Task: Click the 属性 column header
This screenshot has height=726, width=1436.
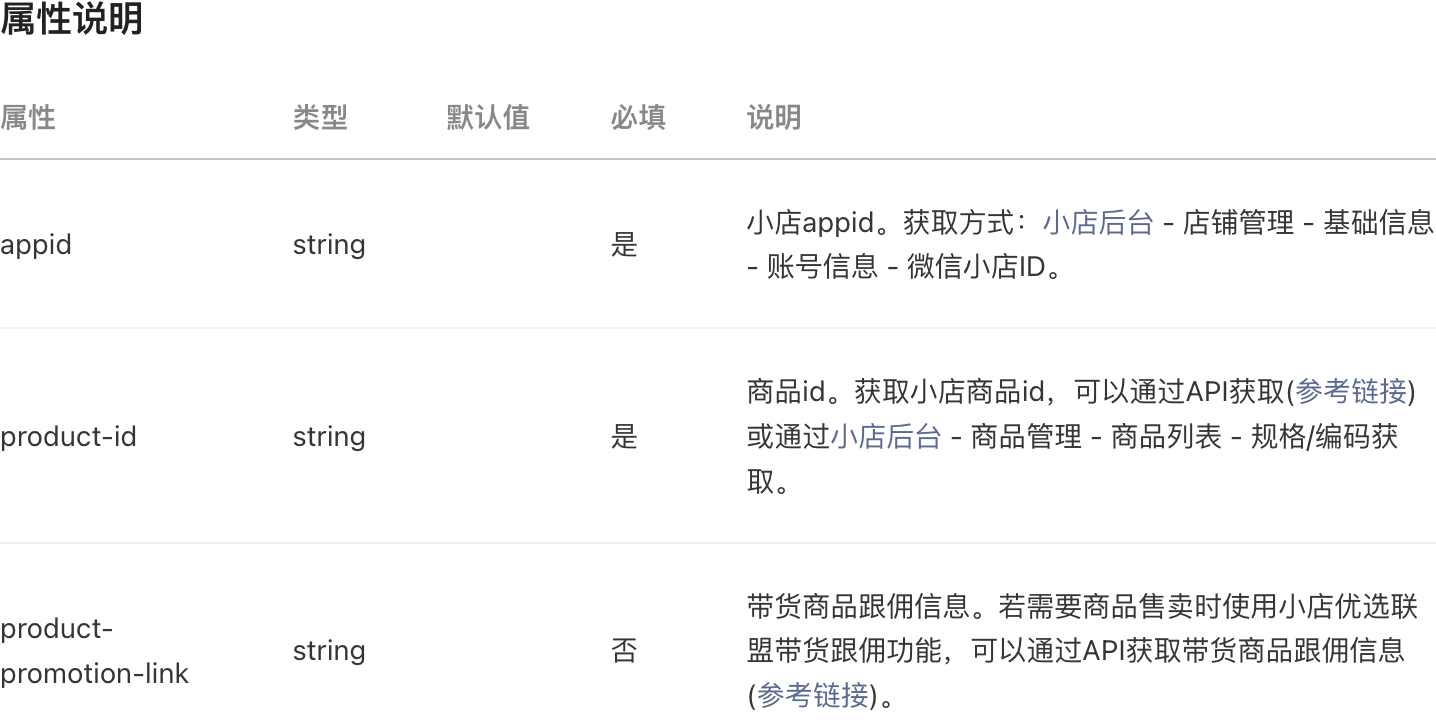Action: coord(28,118)
